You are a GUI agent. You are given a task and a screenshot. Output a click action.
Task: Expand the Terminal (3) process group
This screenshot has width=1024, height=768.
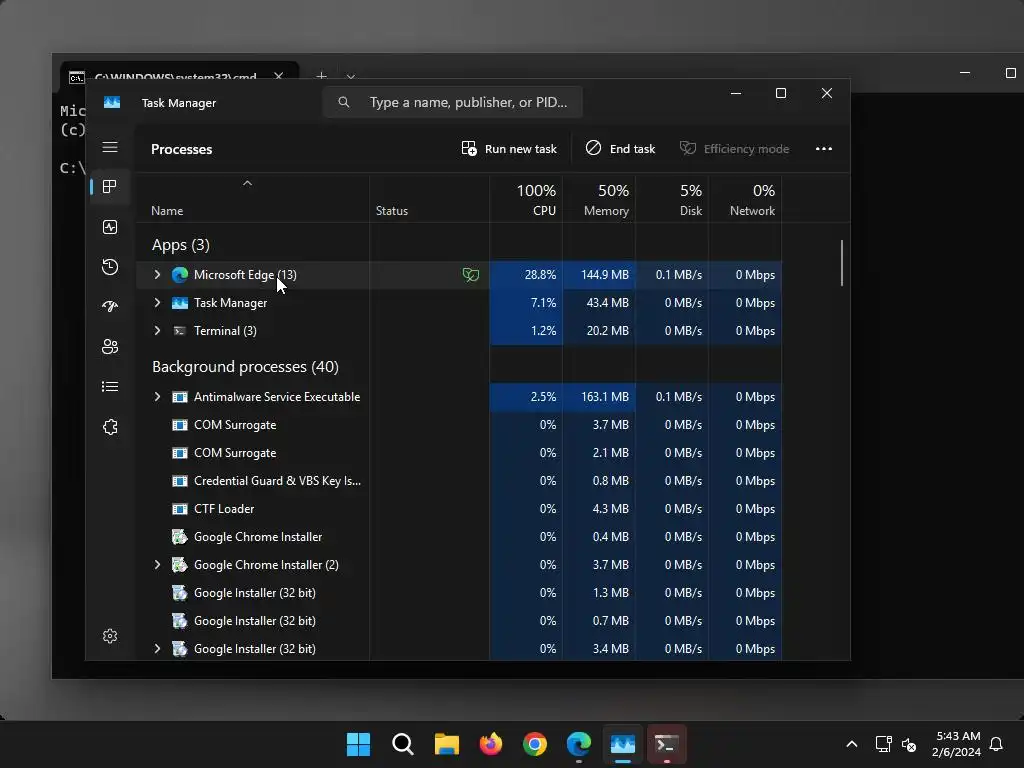157,331
